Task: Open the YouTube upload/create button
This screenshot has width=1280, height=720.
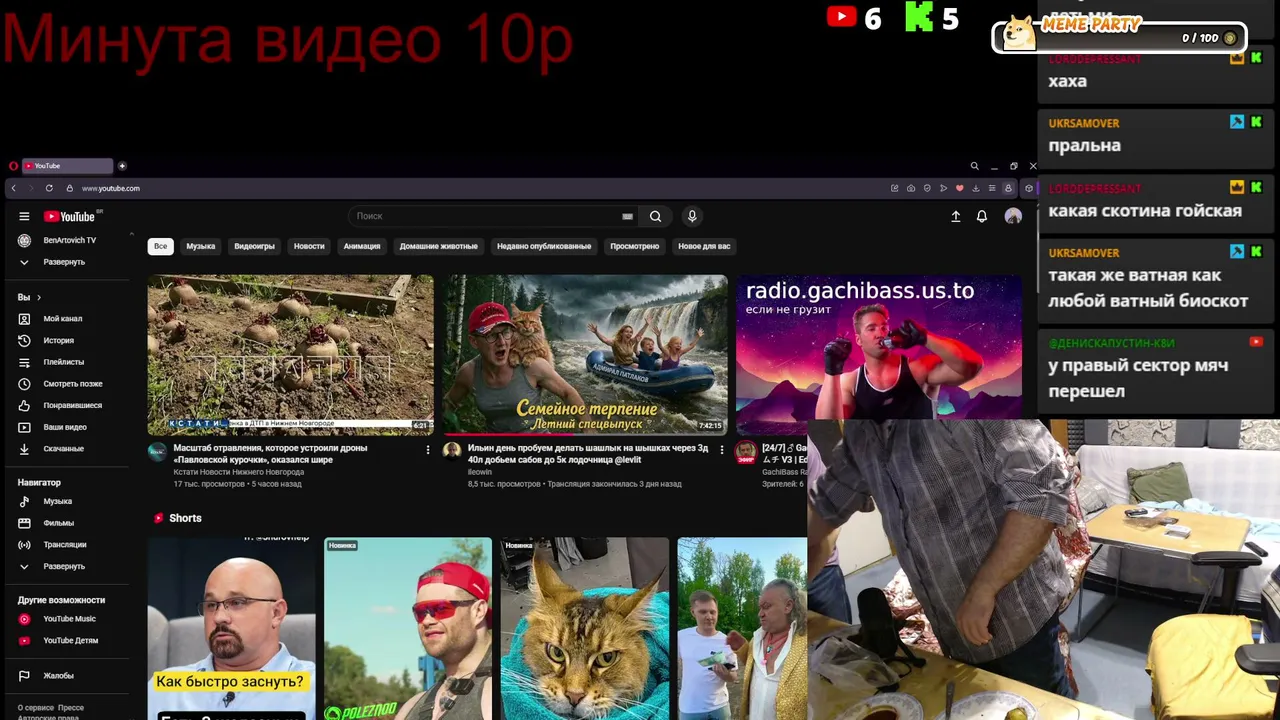Action: 955,216
